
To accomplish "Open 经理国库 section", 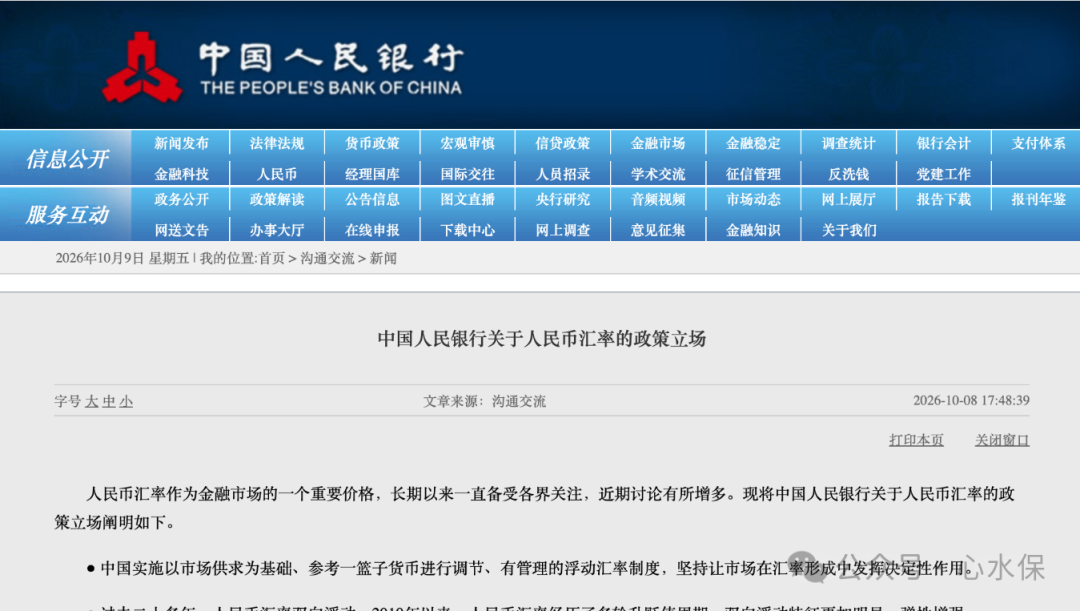I will 372,174.
